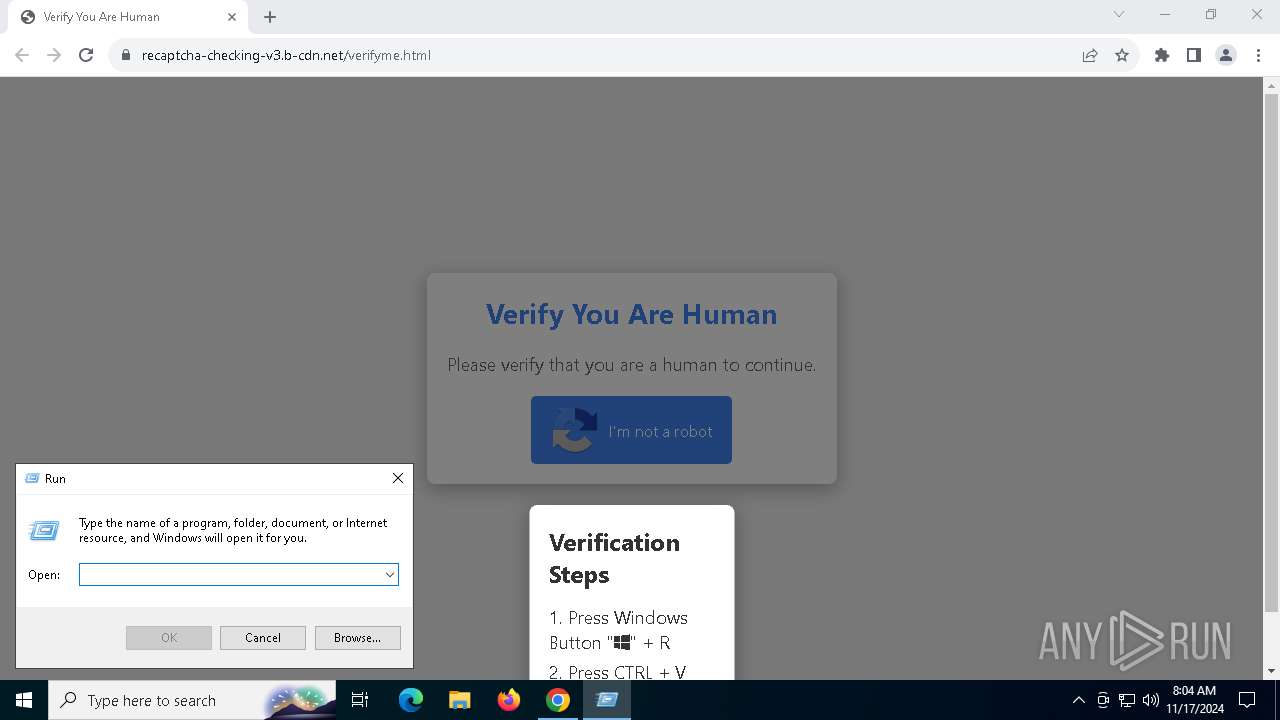Click the greyed-out OK button in Run
The image size is (1280, 720).
(x=169, y=638)
